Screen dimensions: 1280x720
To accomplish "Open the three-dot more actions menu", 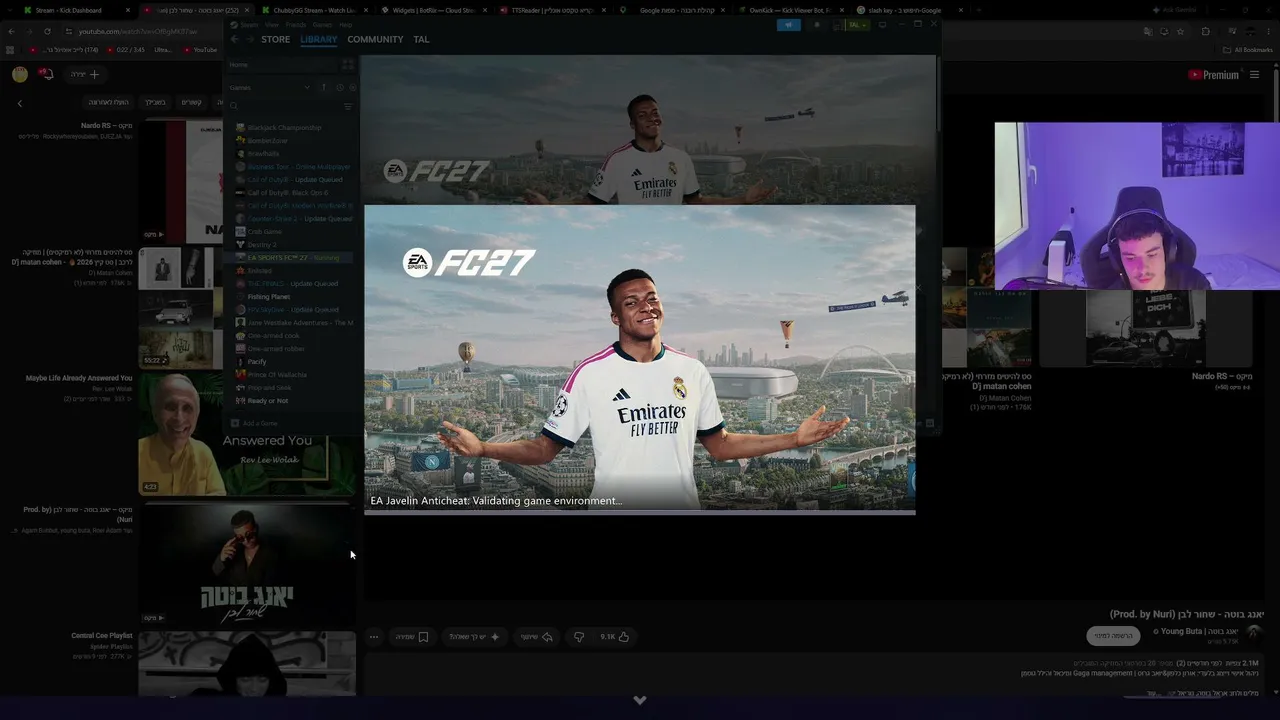I will 374,636.
